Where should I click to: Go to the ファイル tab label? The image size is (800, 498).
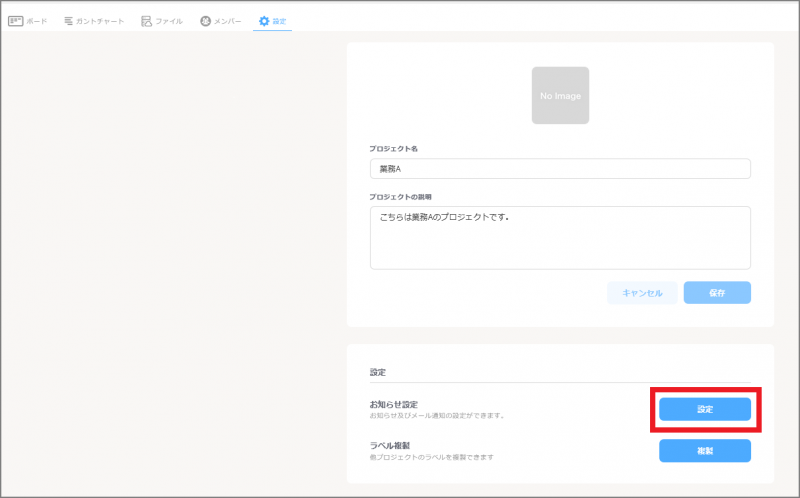point(169,21)
